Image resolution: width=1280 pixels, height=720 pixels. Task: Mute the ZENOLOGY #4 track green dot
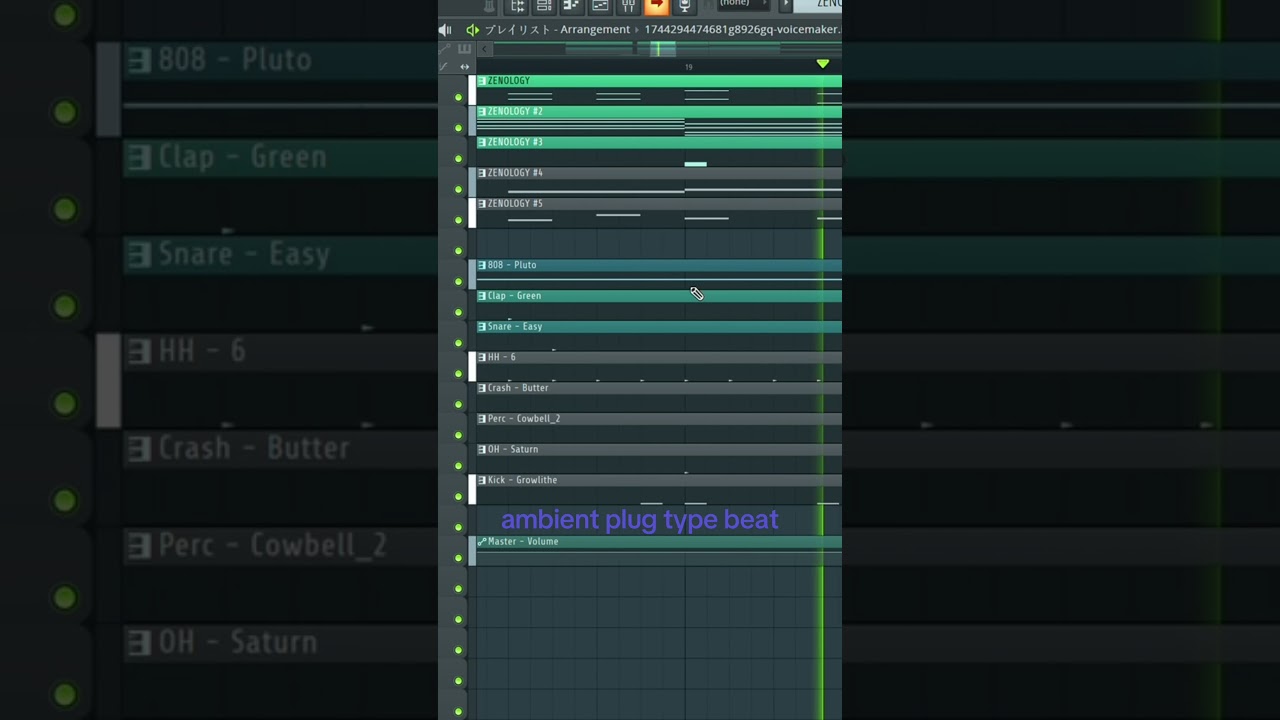tap(458, 189)
